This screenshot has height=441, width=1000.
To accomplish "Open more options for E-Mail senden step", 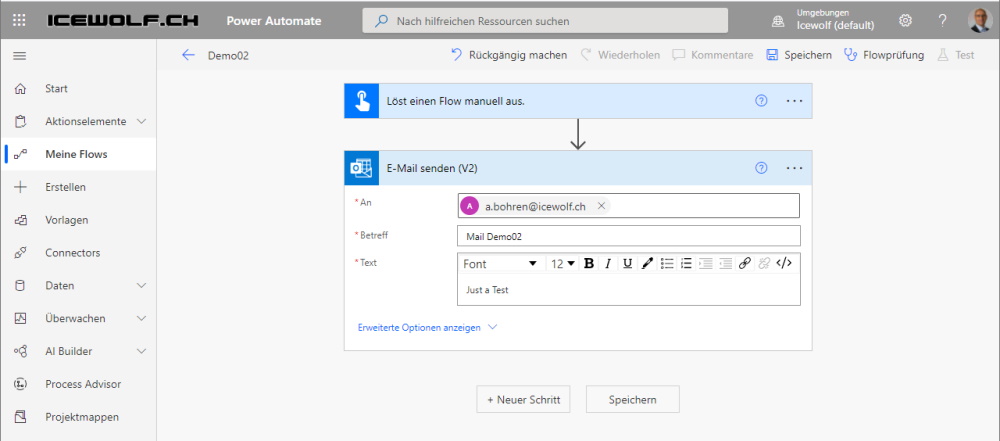I will tap(795, 168).
